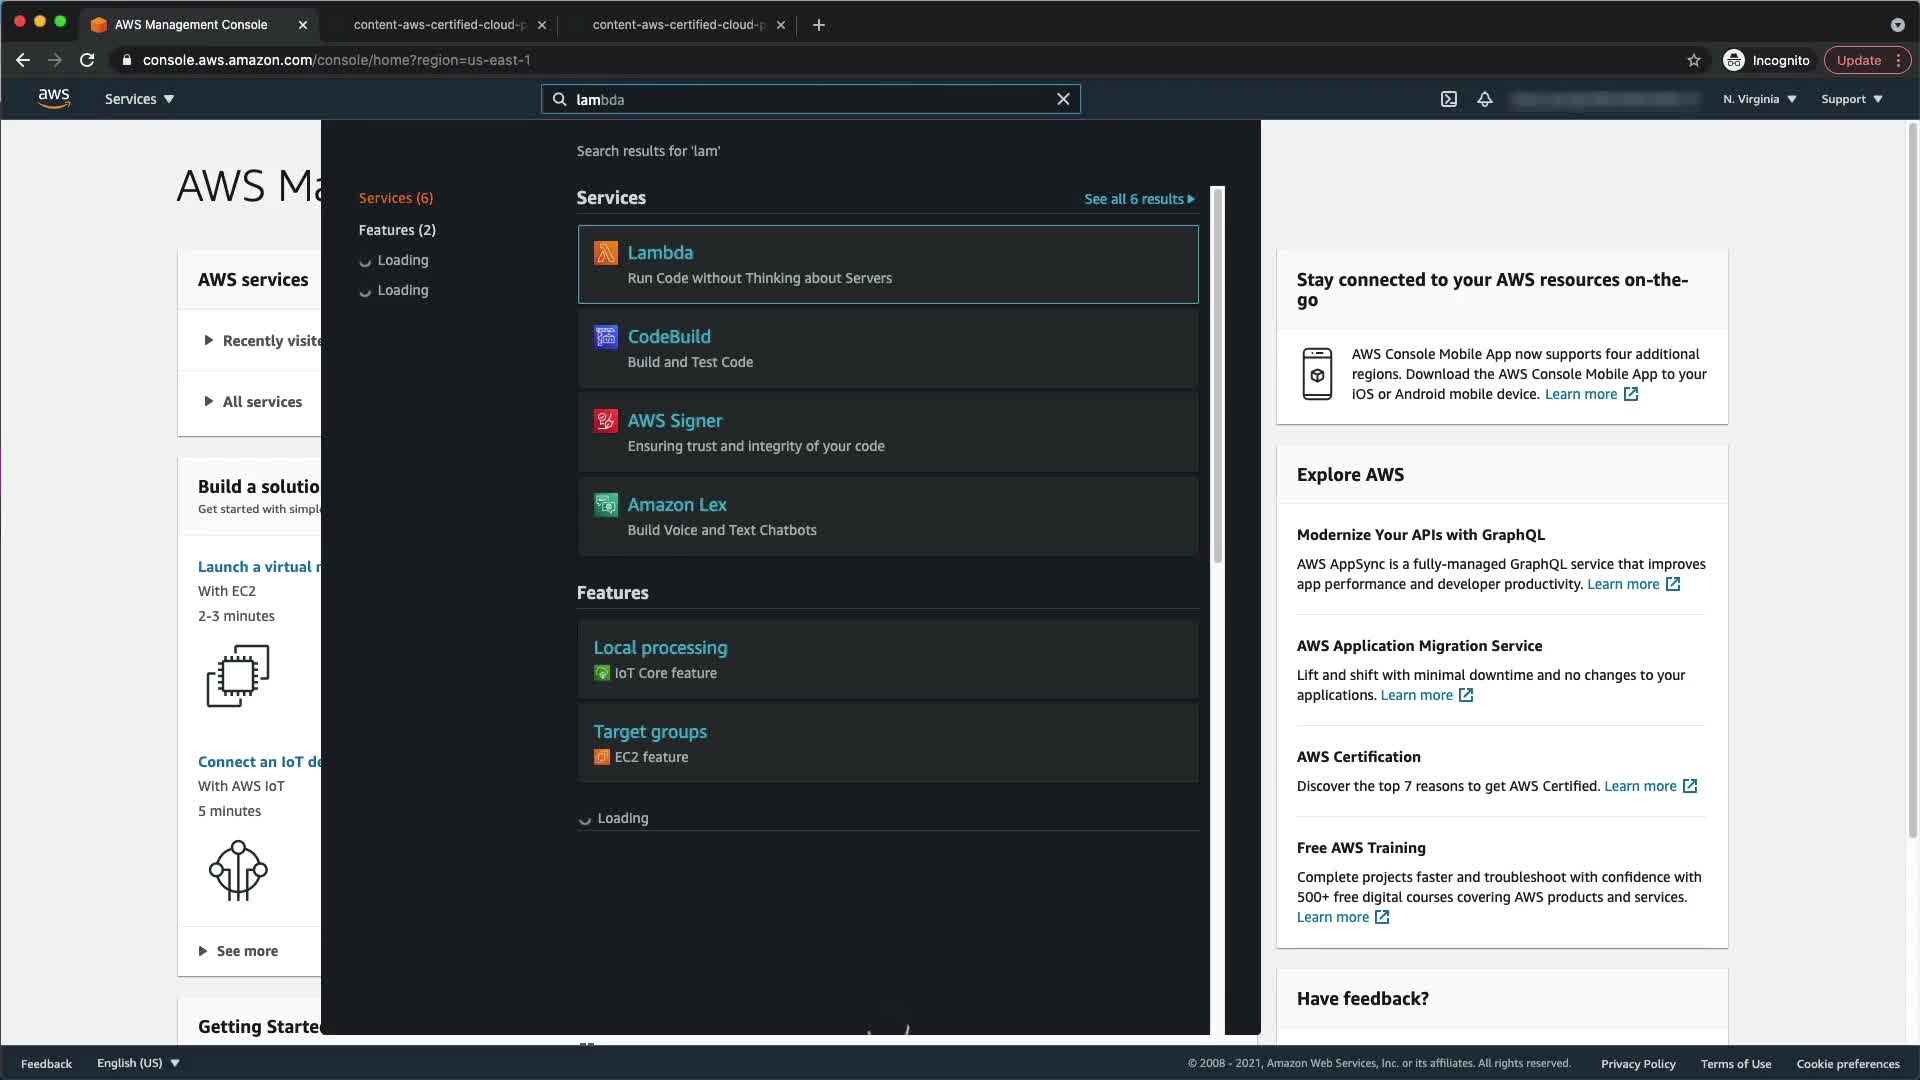Screen dimensions: 1920x1080
Task: Open the Services dropdown menu
Action: coord(139,99)
